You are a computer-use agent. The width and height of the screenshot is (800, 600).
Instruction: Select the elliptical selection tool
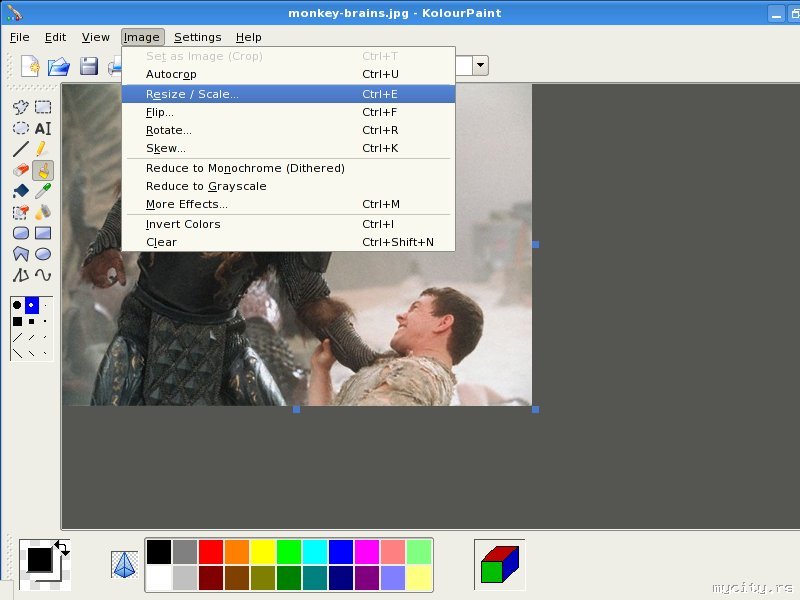20,128
